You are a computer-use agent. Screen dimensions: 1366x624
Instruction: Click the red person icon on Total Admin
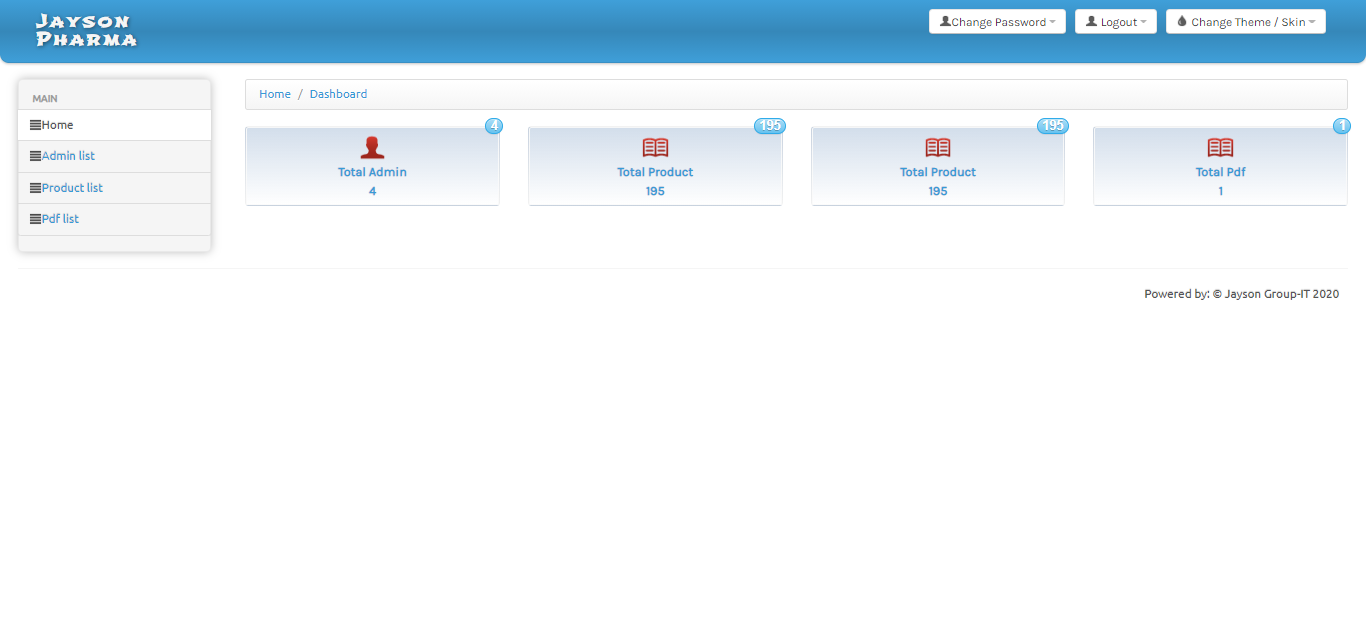[372, 148]
